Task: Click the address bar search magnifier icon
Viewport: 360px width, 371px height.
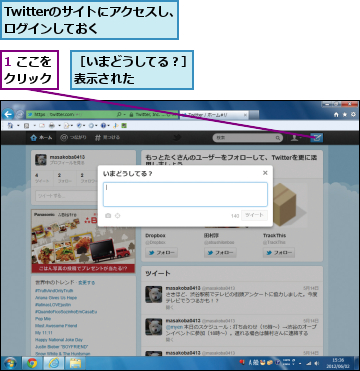Action: pos(119,115)
